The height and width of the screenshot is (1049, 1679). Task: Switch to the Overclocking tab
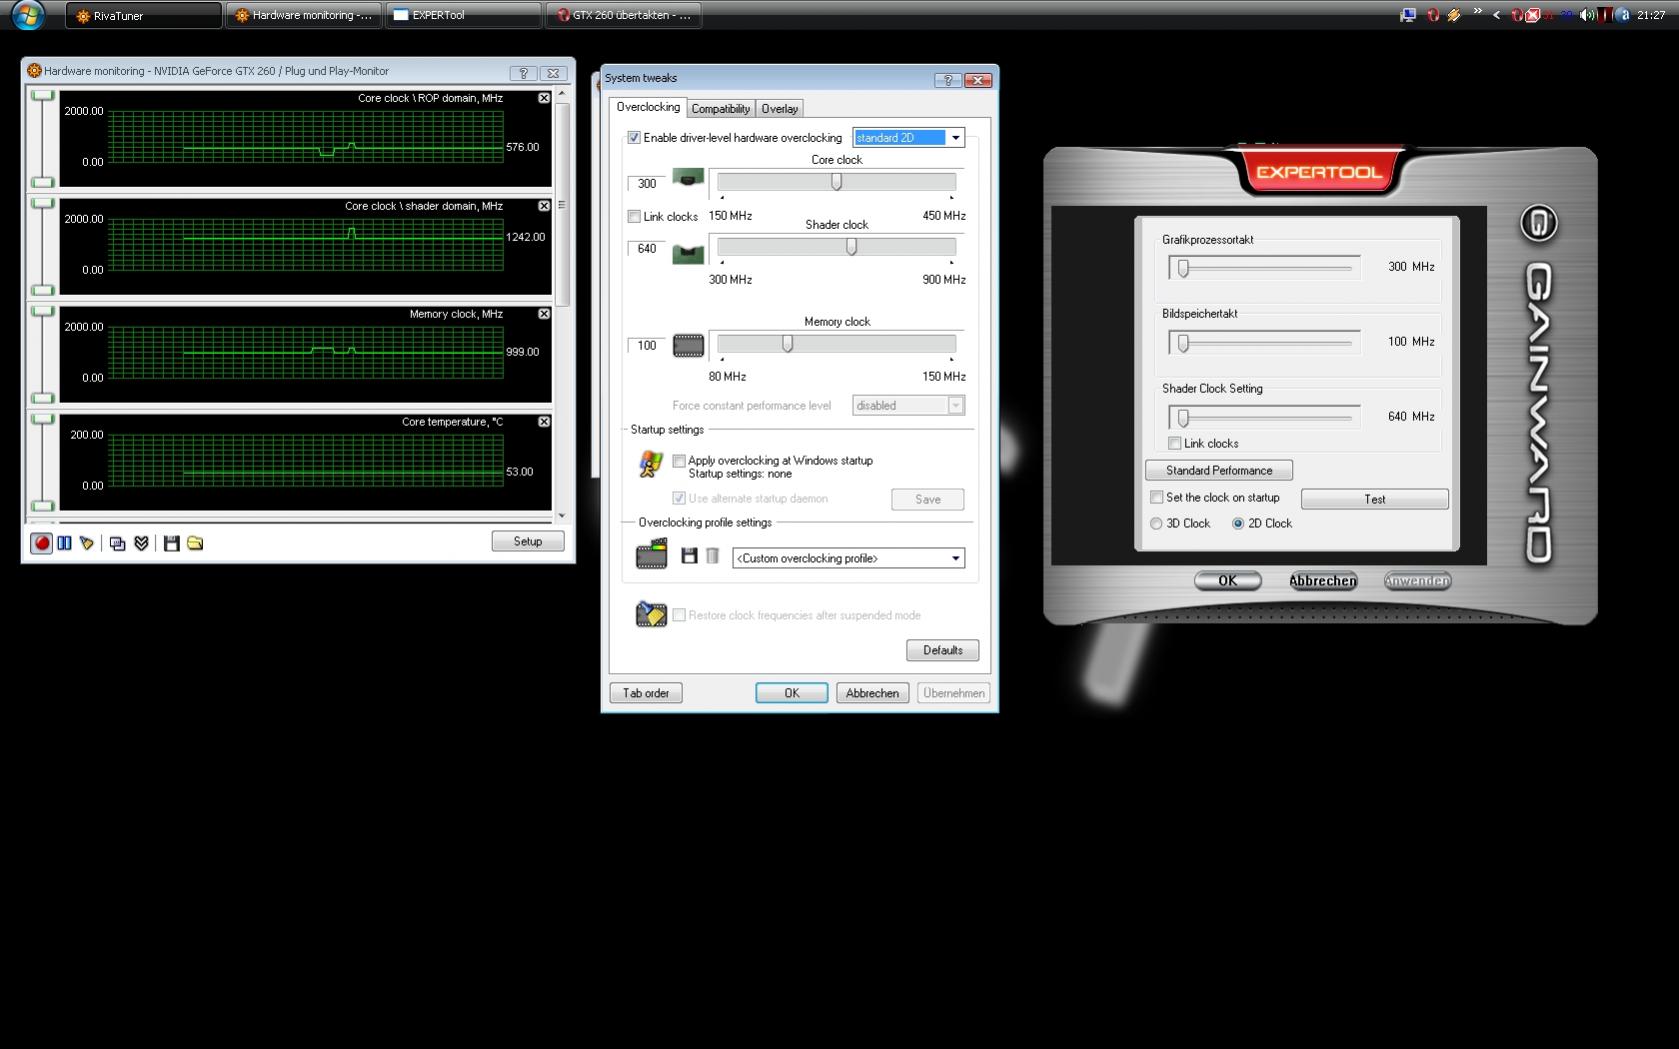point(648,107)
